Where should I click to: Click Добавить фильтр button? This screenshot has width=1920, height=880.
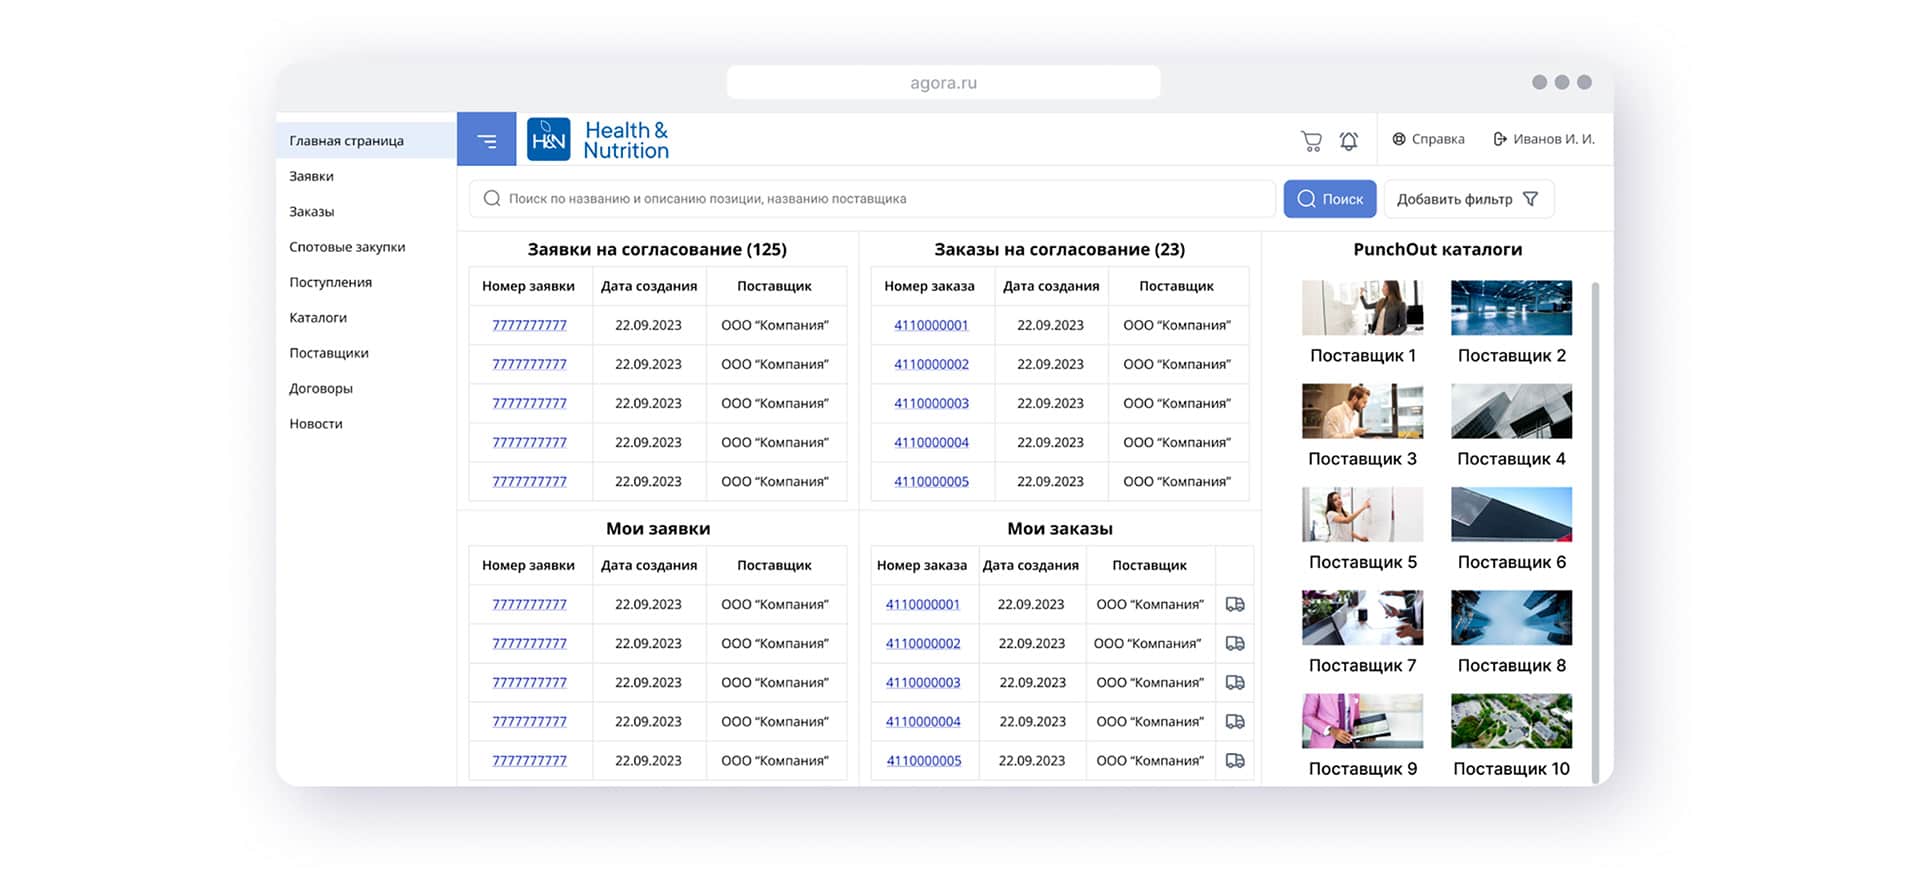(1468, 199)
